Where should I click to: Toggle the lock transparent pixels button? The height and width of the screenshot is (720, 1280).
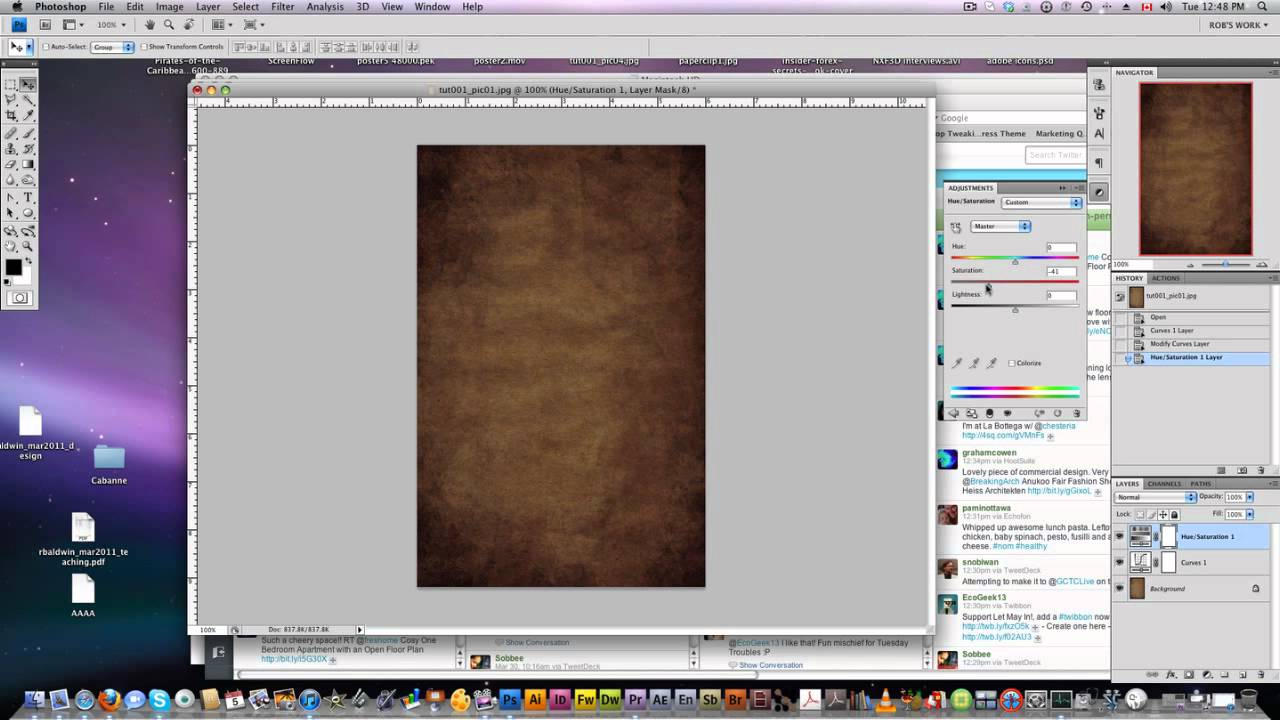tap(1139, 514)
